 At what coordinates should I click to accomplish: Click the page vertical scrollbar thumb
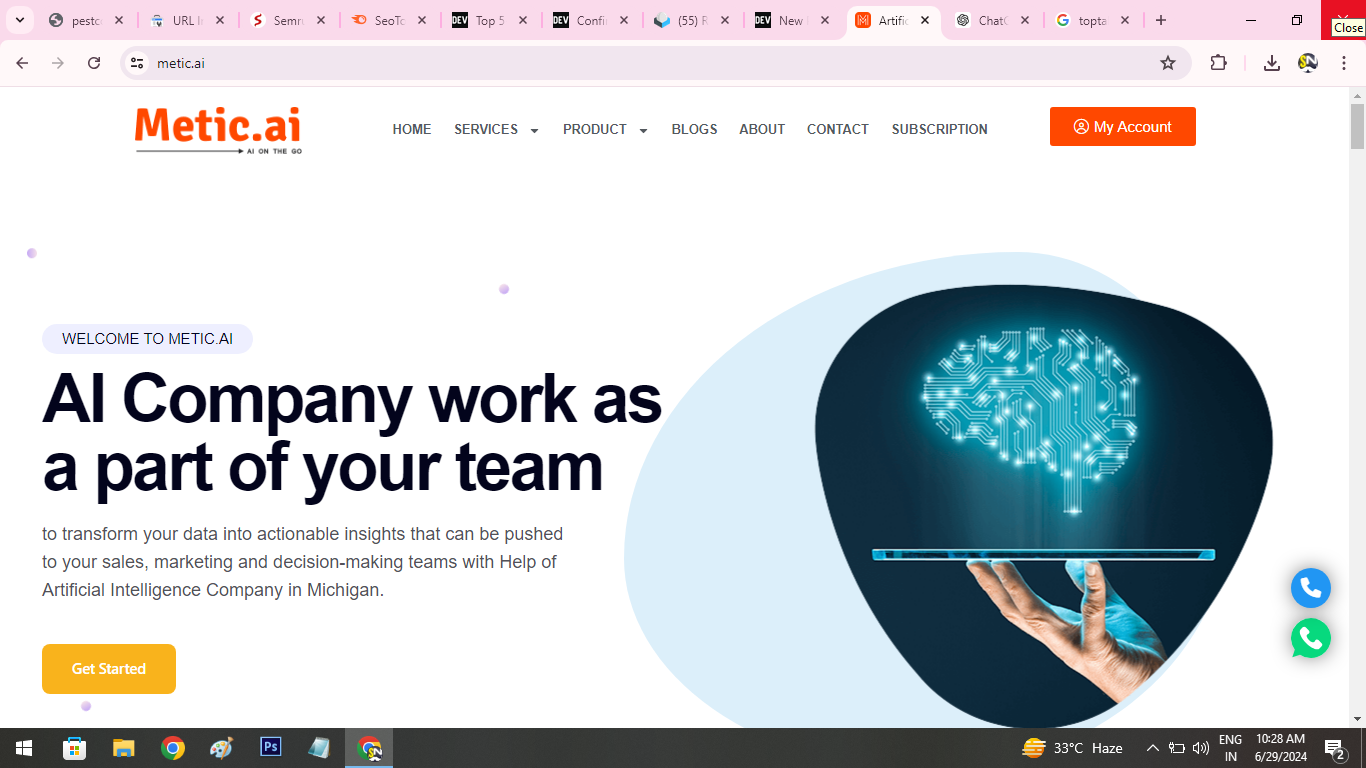coord(1357,125)
